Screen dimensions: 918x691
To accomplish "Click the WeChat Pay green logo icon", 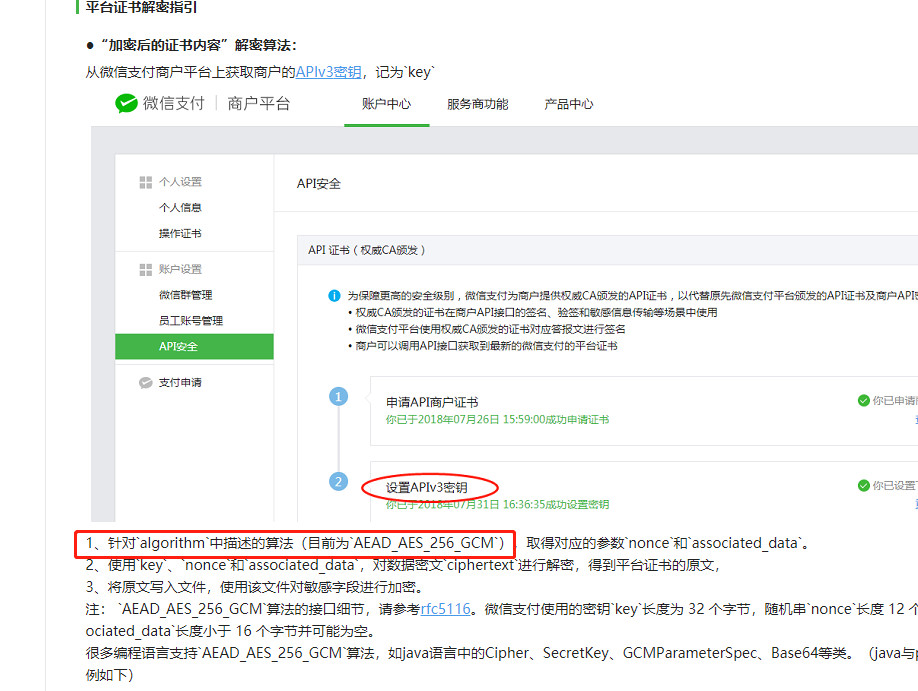I will click(x=126, y=104).
